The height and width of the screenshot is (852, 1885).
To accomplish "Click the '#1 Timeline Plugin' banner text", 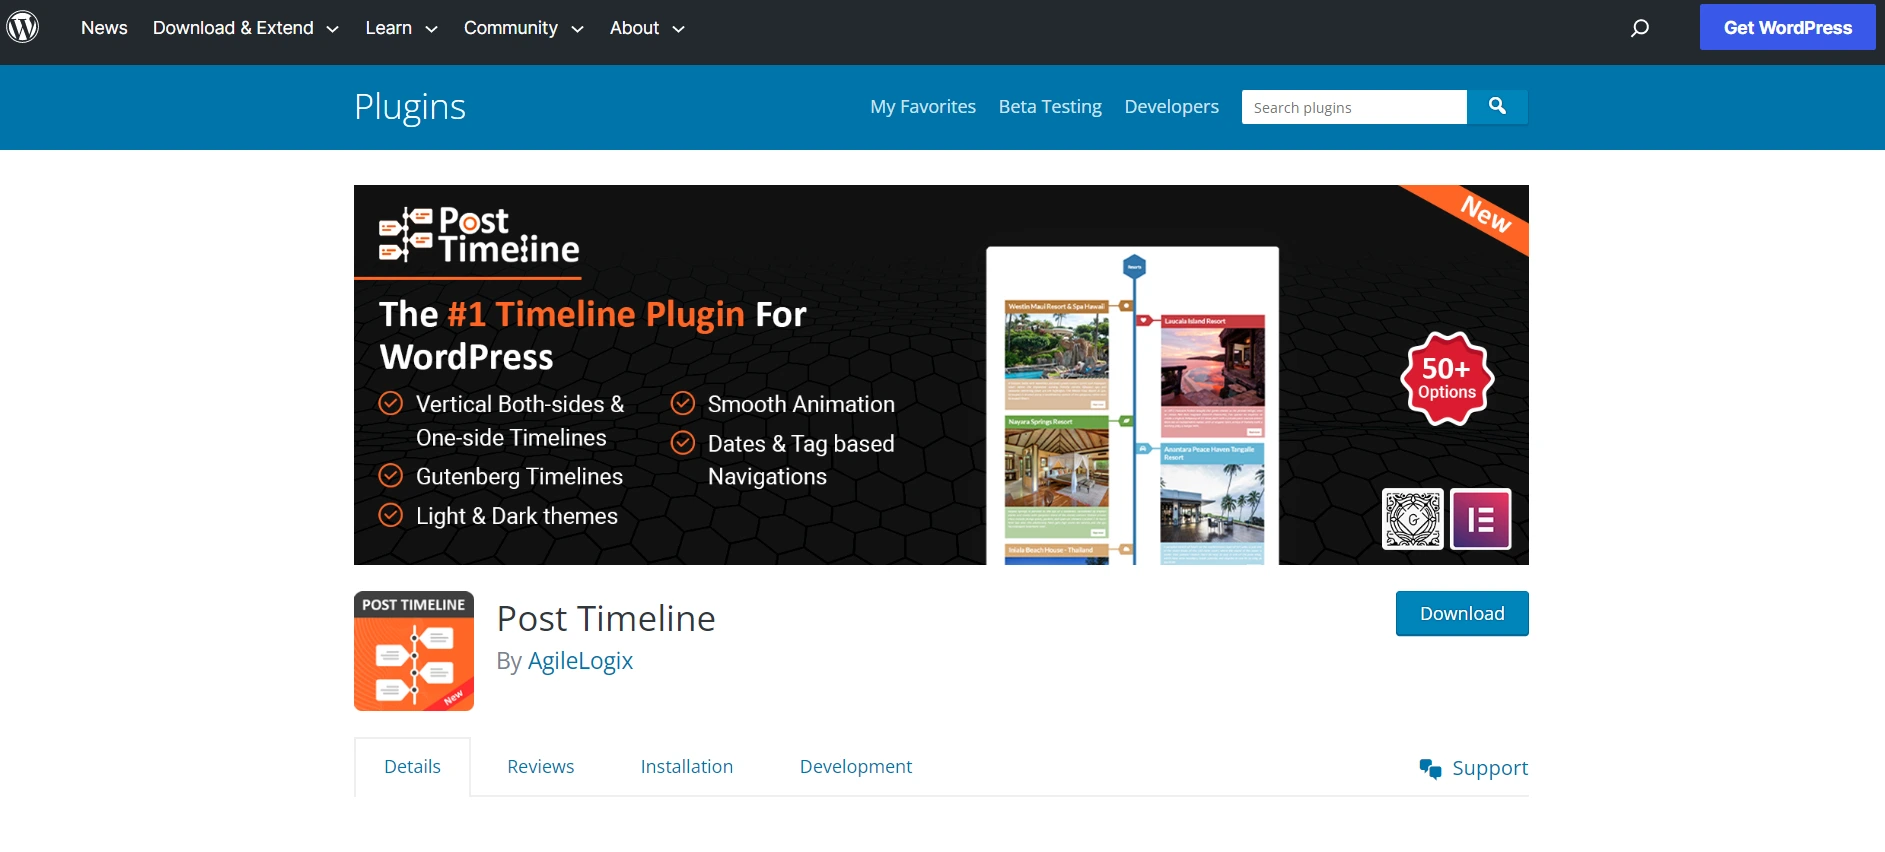I will (x=596, y=314).
